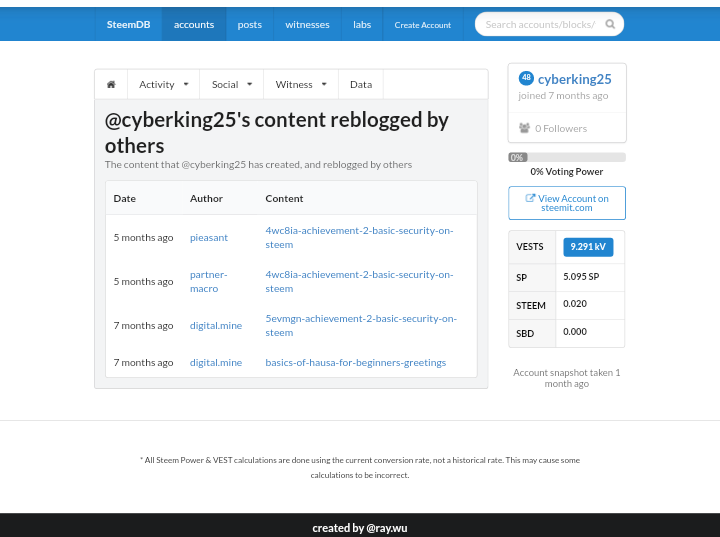This screenshot has height=537, width=720.
Task: Open digital.mine author for hausa post
Action: (x=216, y=362)
